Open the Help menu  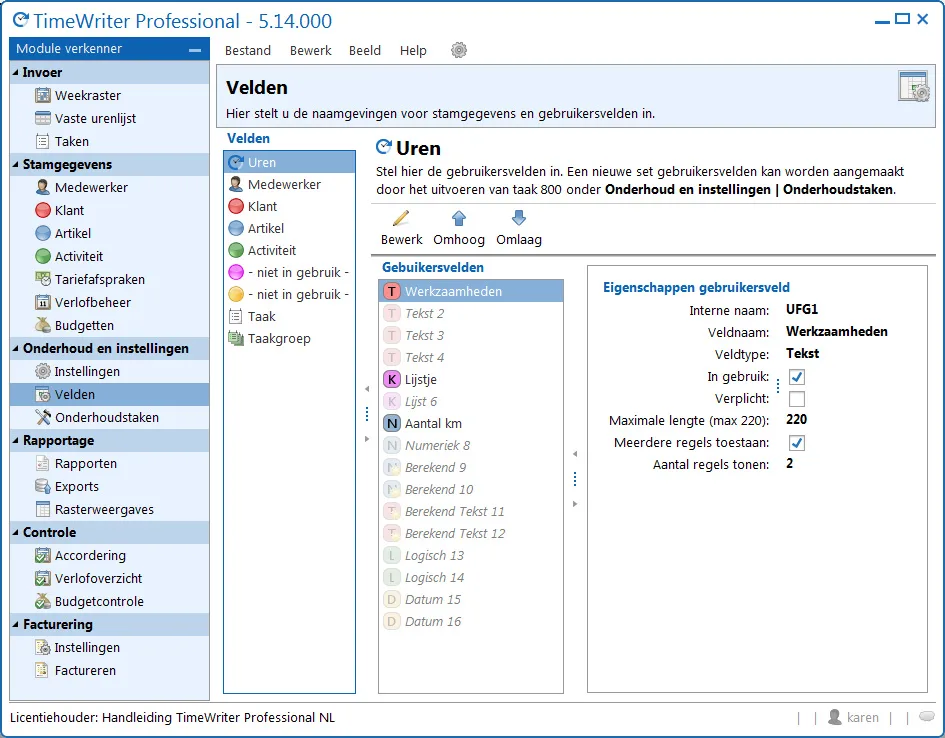413,51
